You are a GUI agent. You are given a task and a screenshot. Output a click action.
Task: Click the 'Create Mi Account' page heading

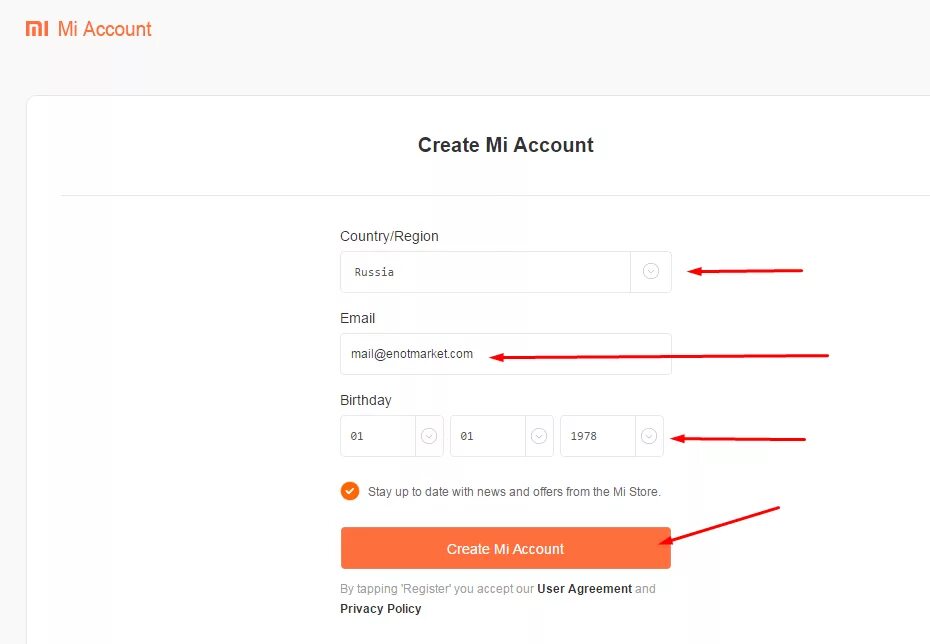(505, 145)
